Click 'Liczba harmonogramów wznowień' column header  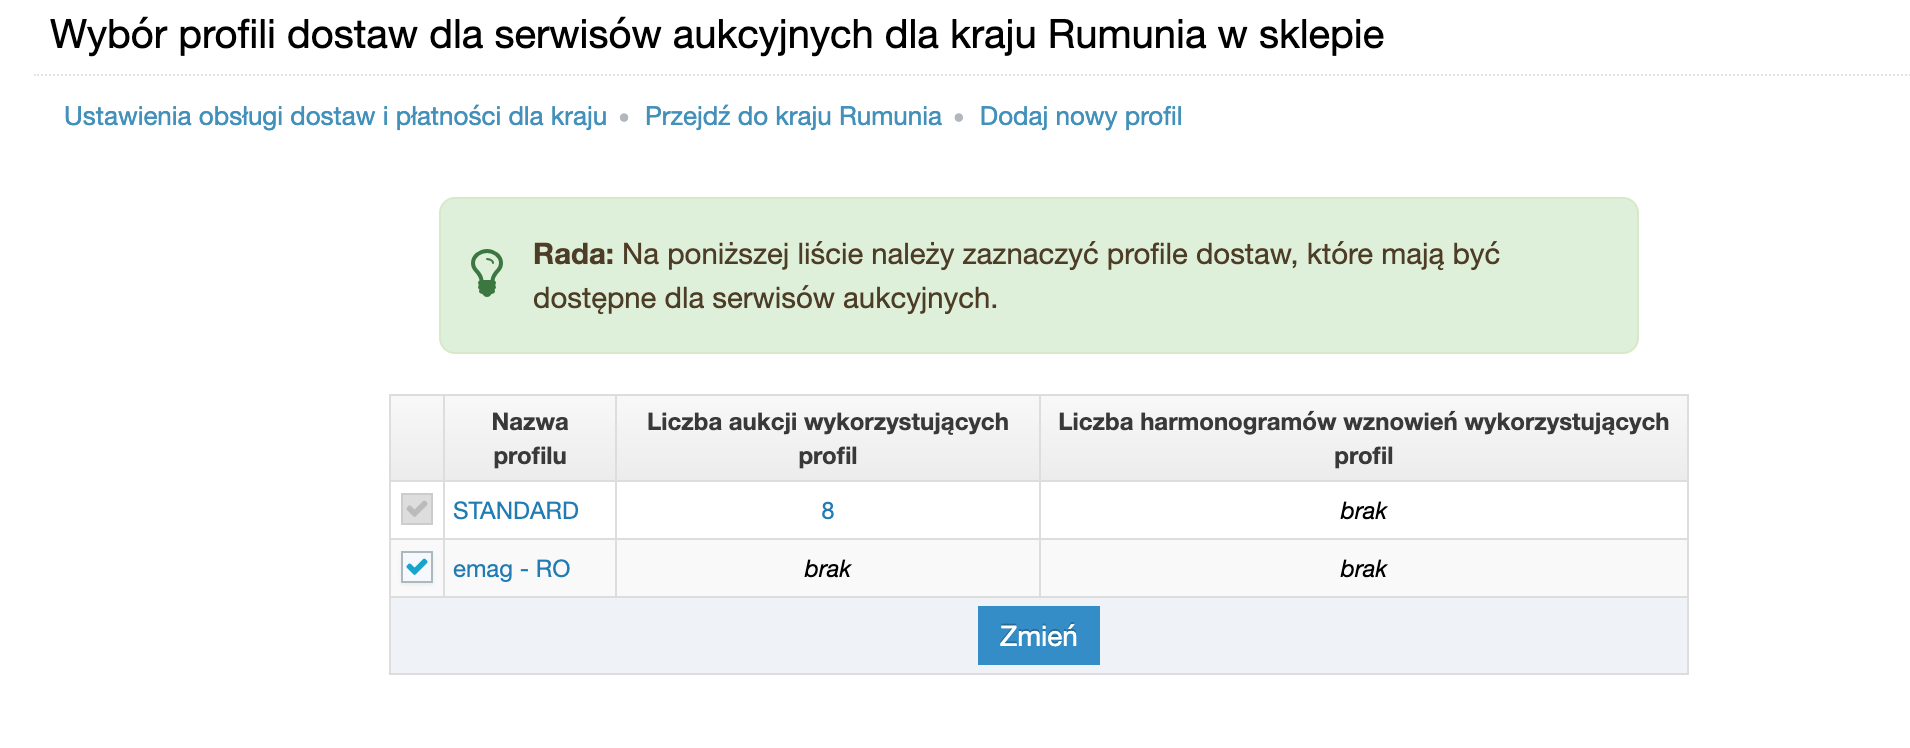[x=1364, y=439]
